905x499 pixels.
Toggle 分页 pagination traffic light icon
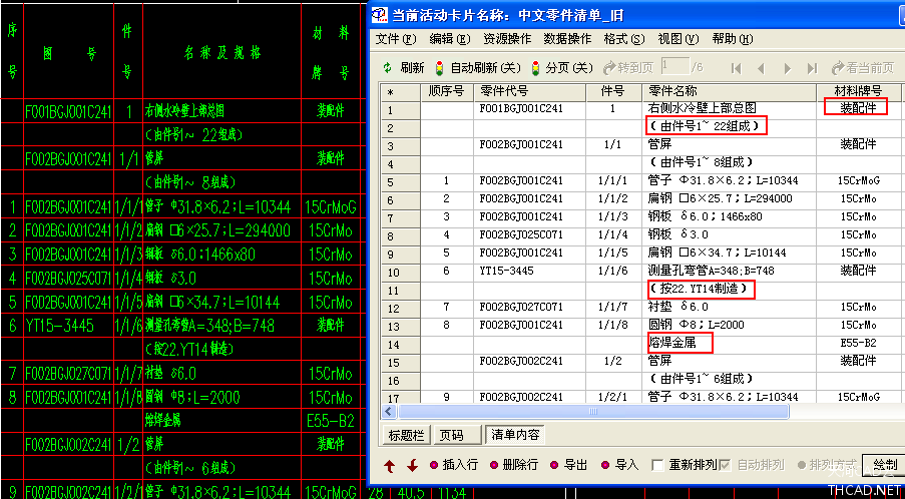point(536,68)
